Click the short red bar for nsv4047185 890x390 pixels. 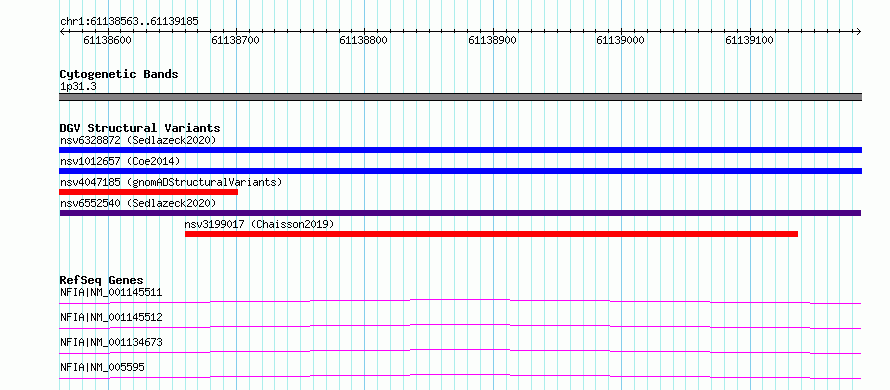pyautogui.click(x=148, y=192)
